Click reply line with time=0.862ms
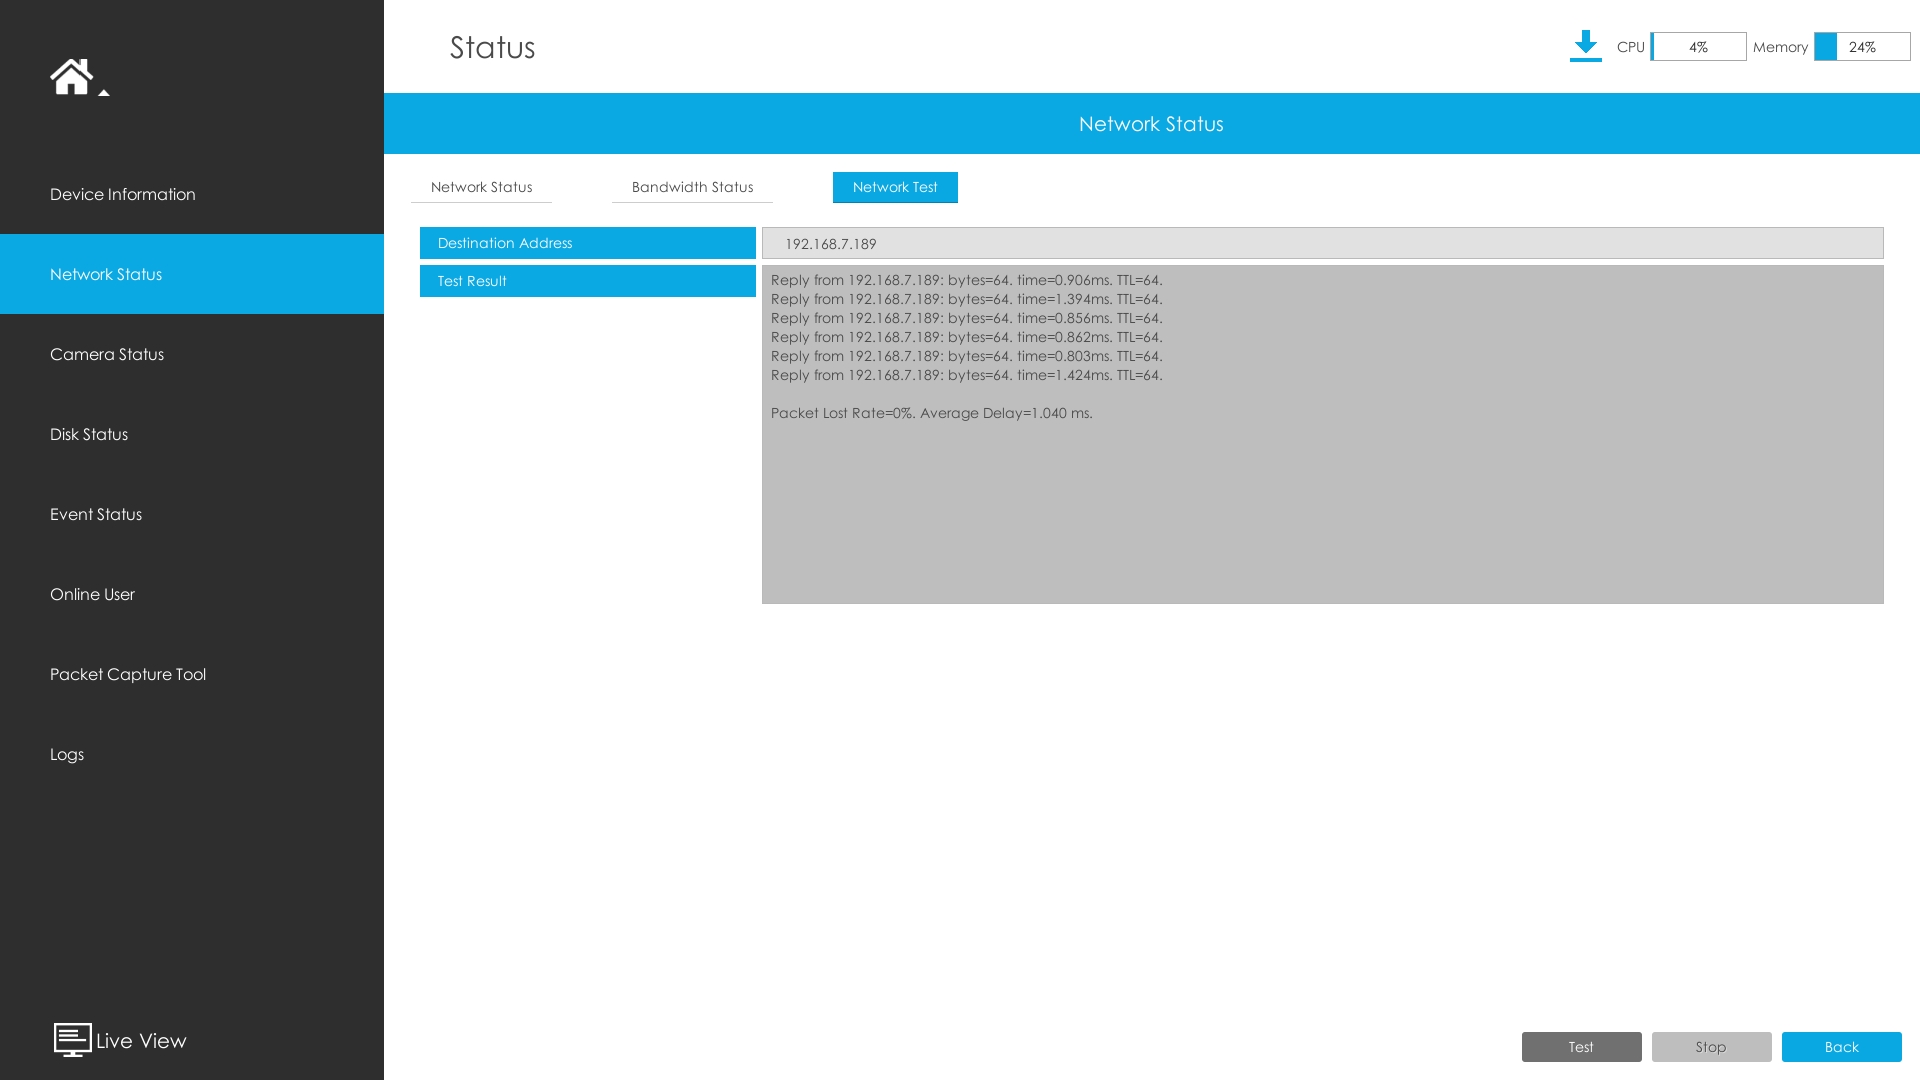The height and width of the screenshot is (1080, 1920). [x=966, y=337]
